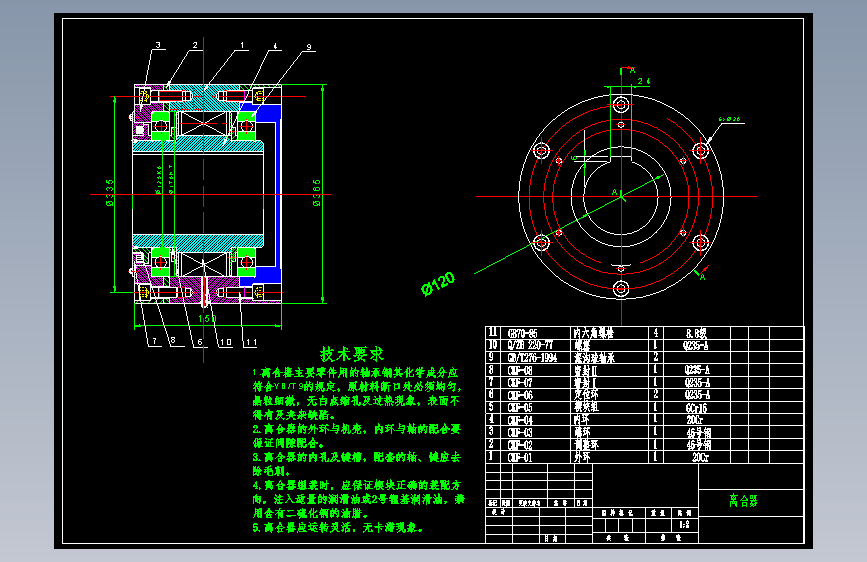Screen dimensions: 867x562
Task: Click the scale value 1:2 in the title block
Action: coord(684,525)
